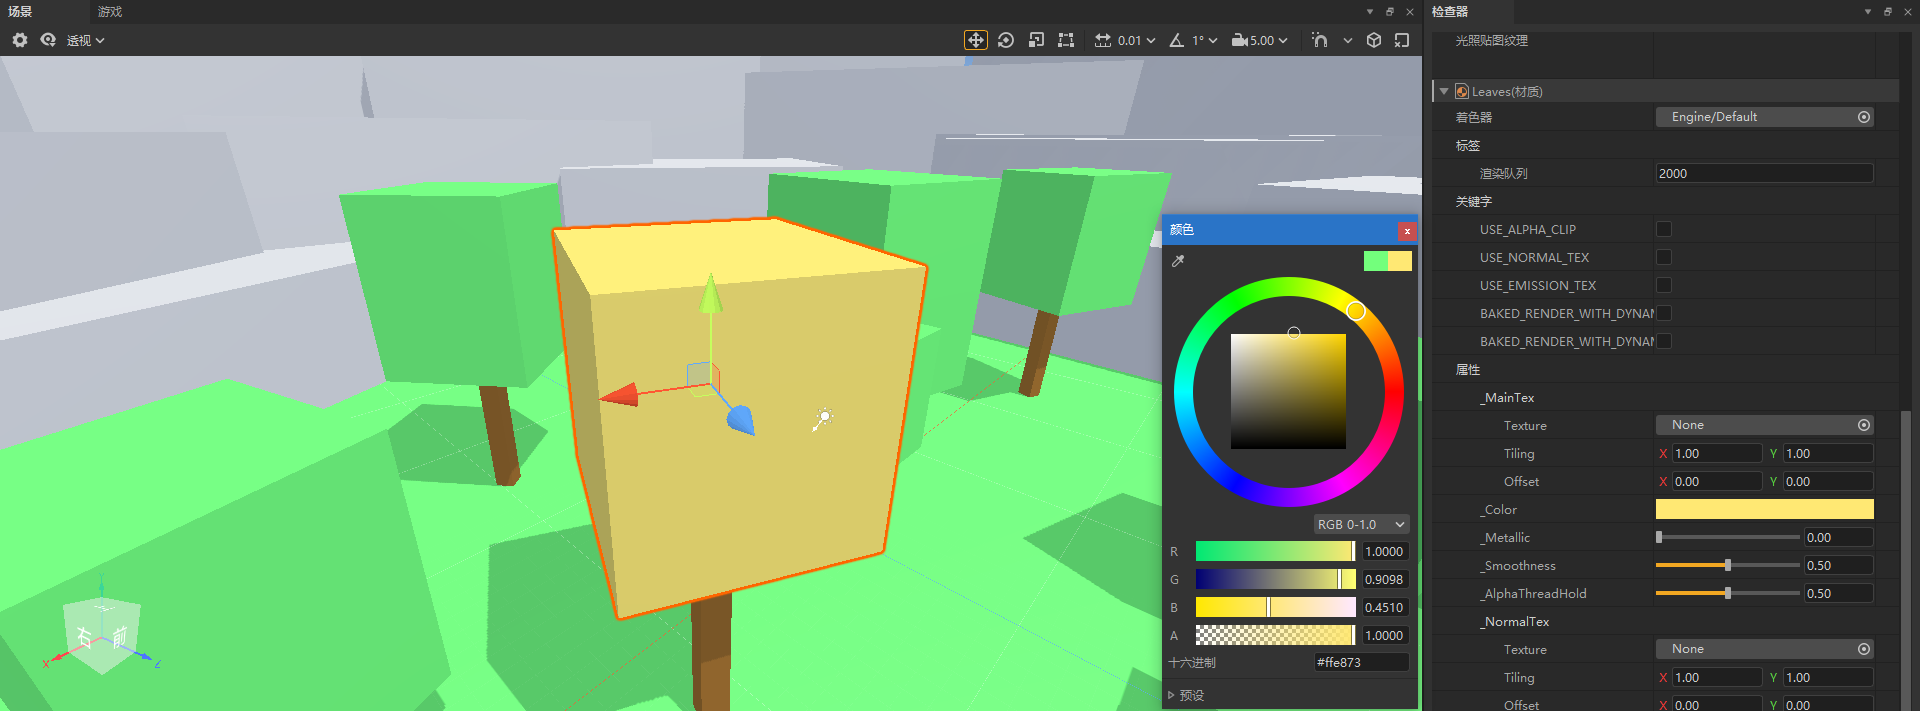Select the Rotate tool in scene toolbar
Viewport: 1920px width, 711px height.
(x=1006, y=40)
